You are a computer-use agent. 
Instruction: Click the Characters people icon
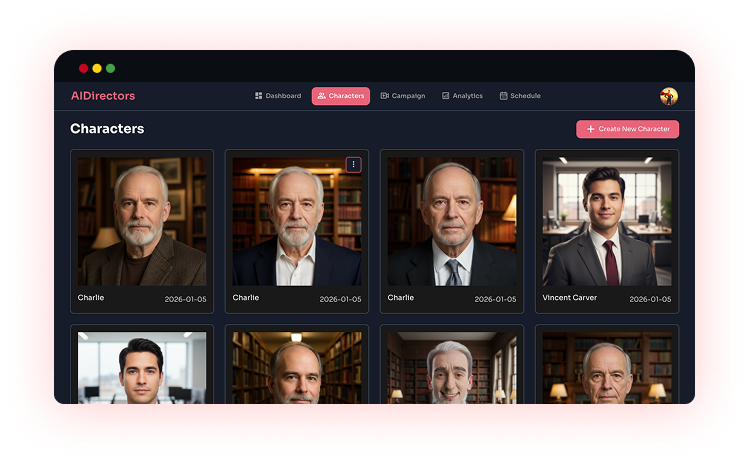(322, 96)
